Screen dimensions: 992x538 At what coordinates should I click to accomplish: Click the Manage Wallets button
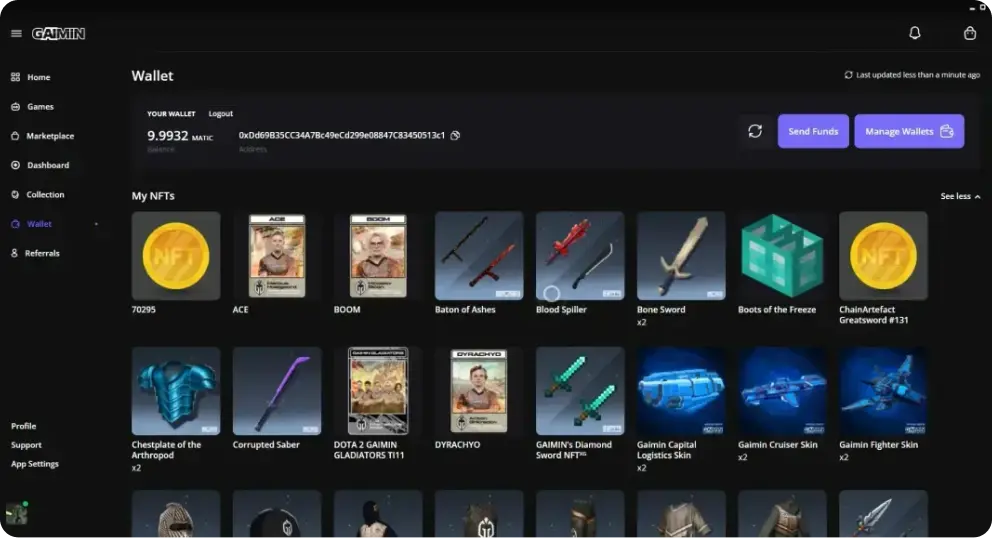point(909,131)
